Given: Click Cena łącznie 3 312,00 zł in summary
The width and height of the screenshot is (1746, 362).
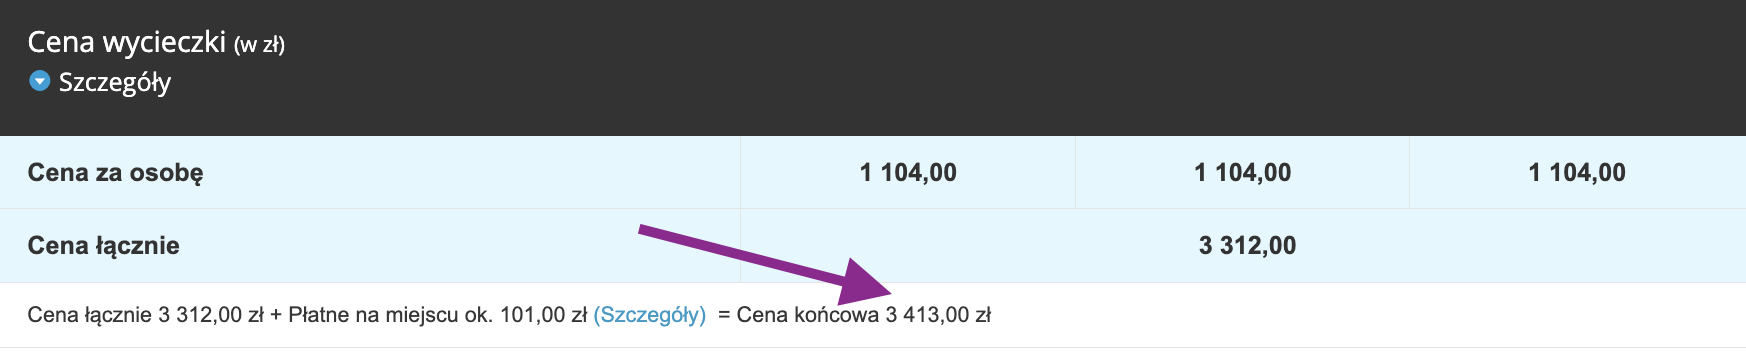Looking at the screenshot, I should [145, 315].
